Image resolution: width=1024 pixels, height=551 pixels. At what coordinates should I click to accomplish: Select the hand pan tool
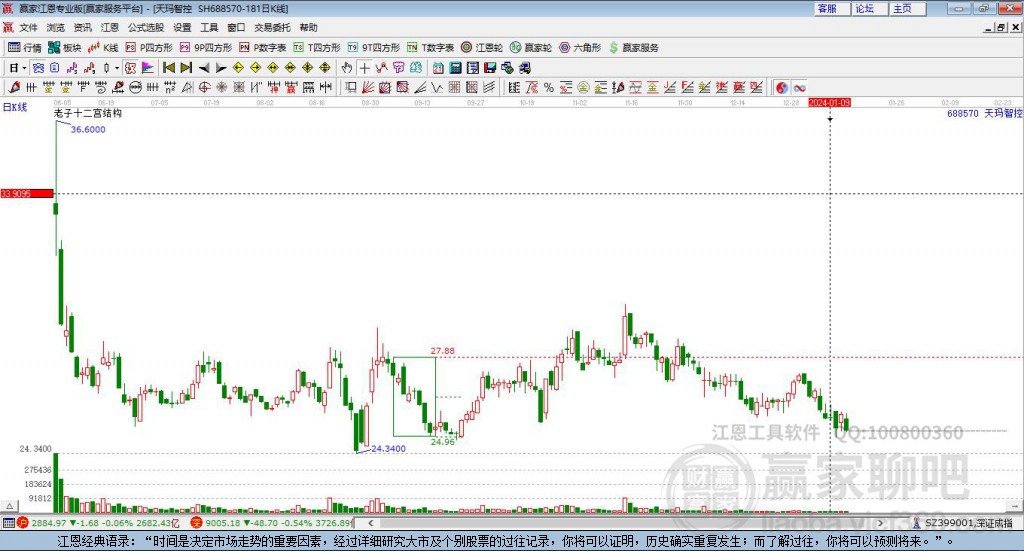(347, 68)
